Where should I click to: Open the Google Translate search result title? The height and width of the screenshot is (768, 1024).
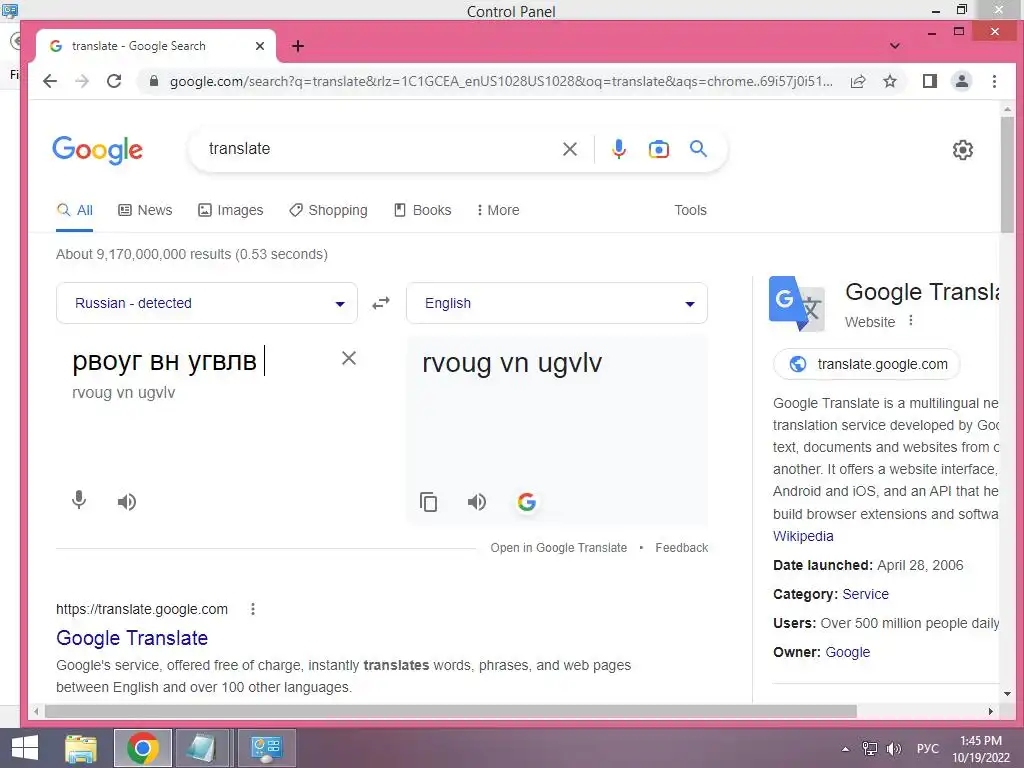tap(132, 638)
